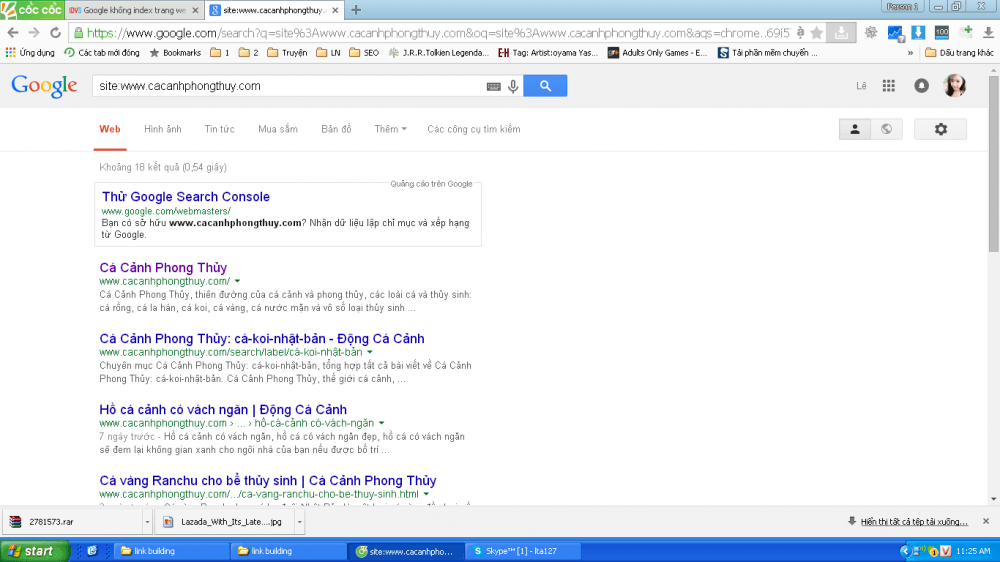
Task: Open Ứng dụng apps shortcut in bookmarks bar
Action: coord(30,53)
